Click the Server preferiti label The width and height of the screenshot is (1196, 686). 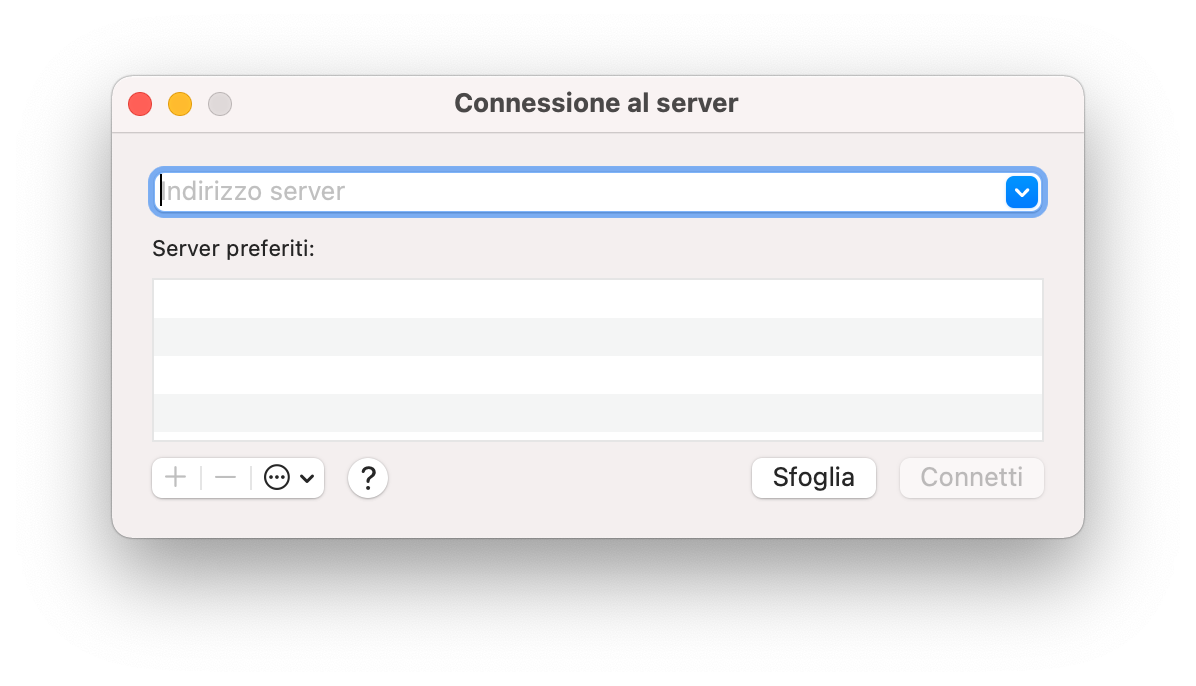(x=233, y=248)
